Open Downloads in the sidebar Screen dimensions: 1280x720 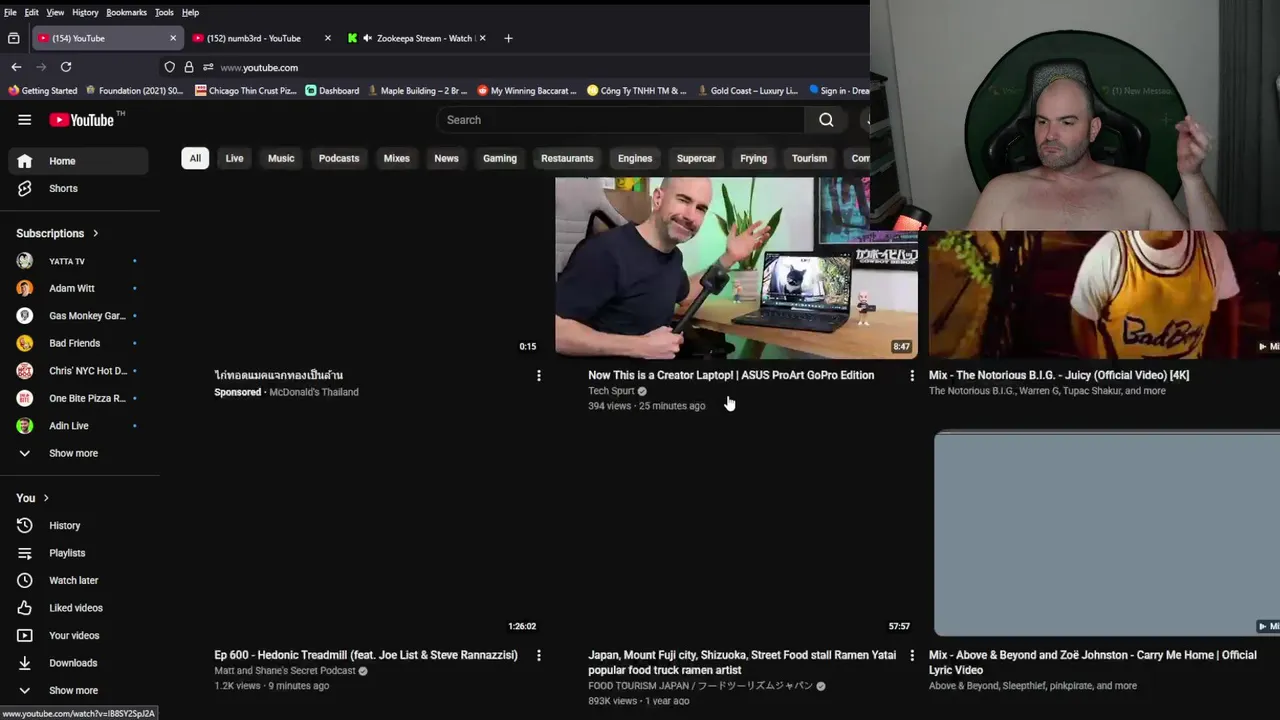[79, 663]
